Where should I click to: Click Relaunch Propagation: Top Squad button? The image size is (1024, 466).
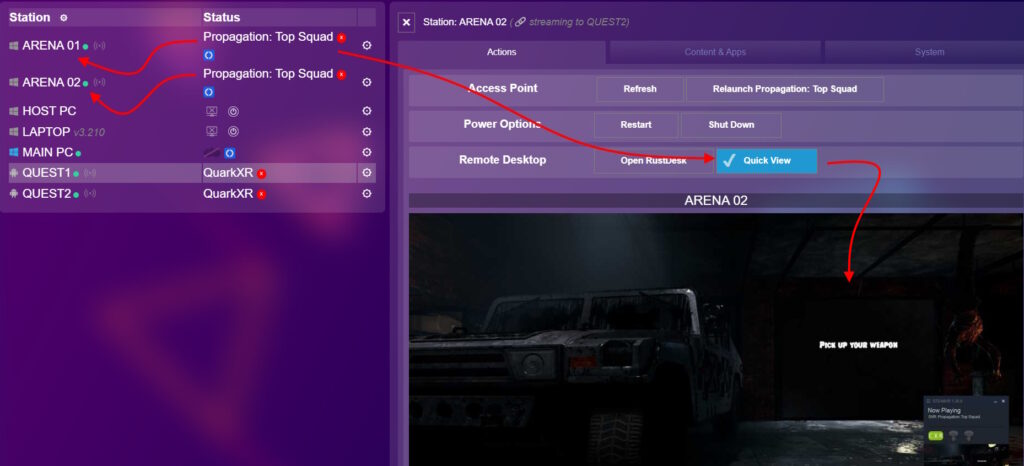[784, 89]
